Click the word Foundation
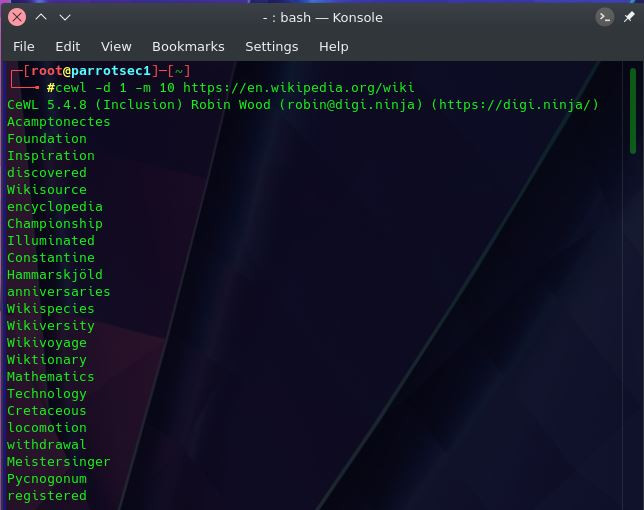The width and height of the screenshot is (644, 510). (x=47, y=138)
